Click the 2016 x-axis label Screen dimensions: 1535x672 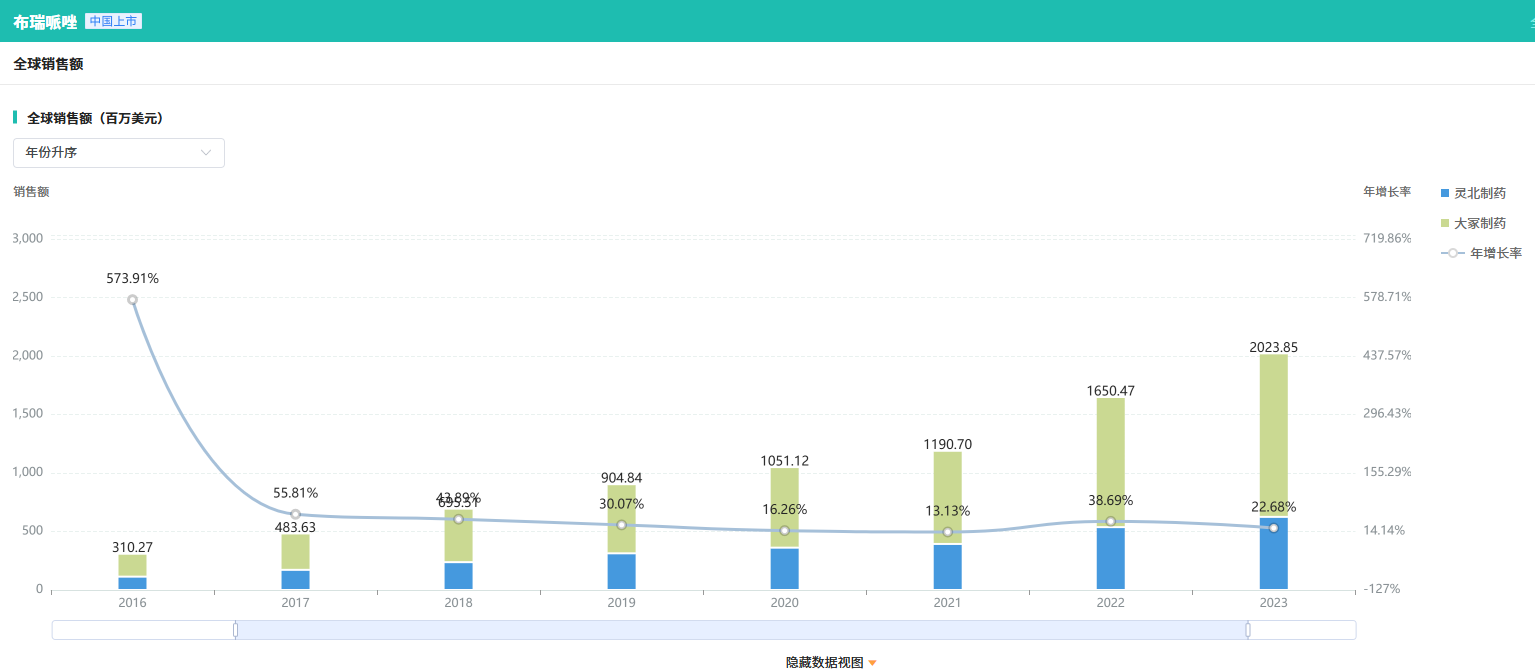click(x=132, y=603)
